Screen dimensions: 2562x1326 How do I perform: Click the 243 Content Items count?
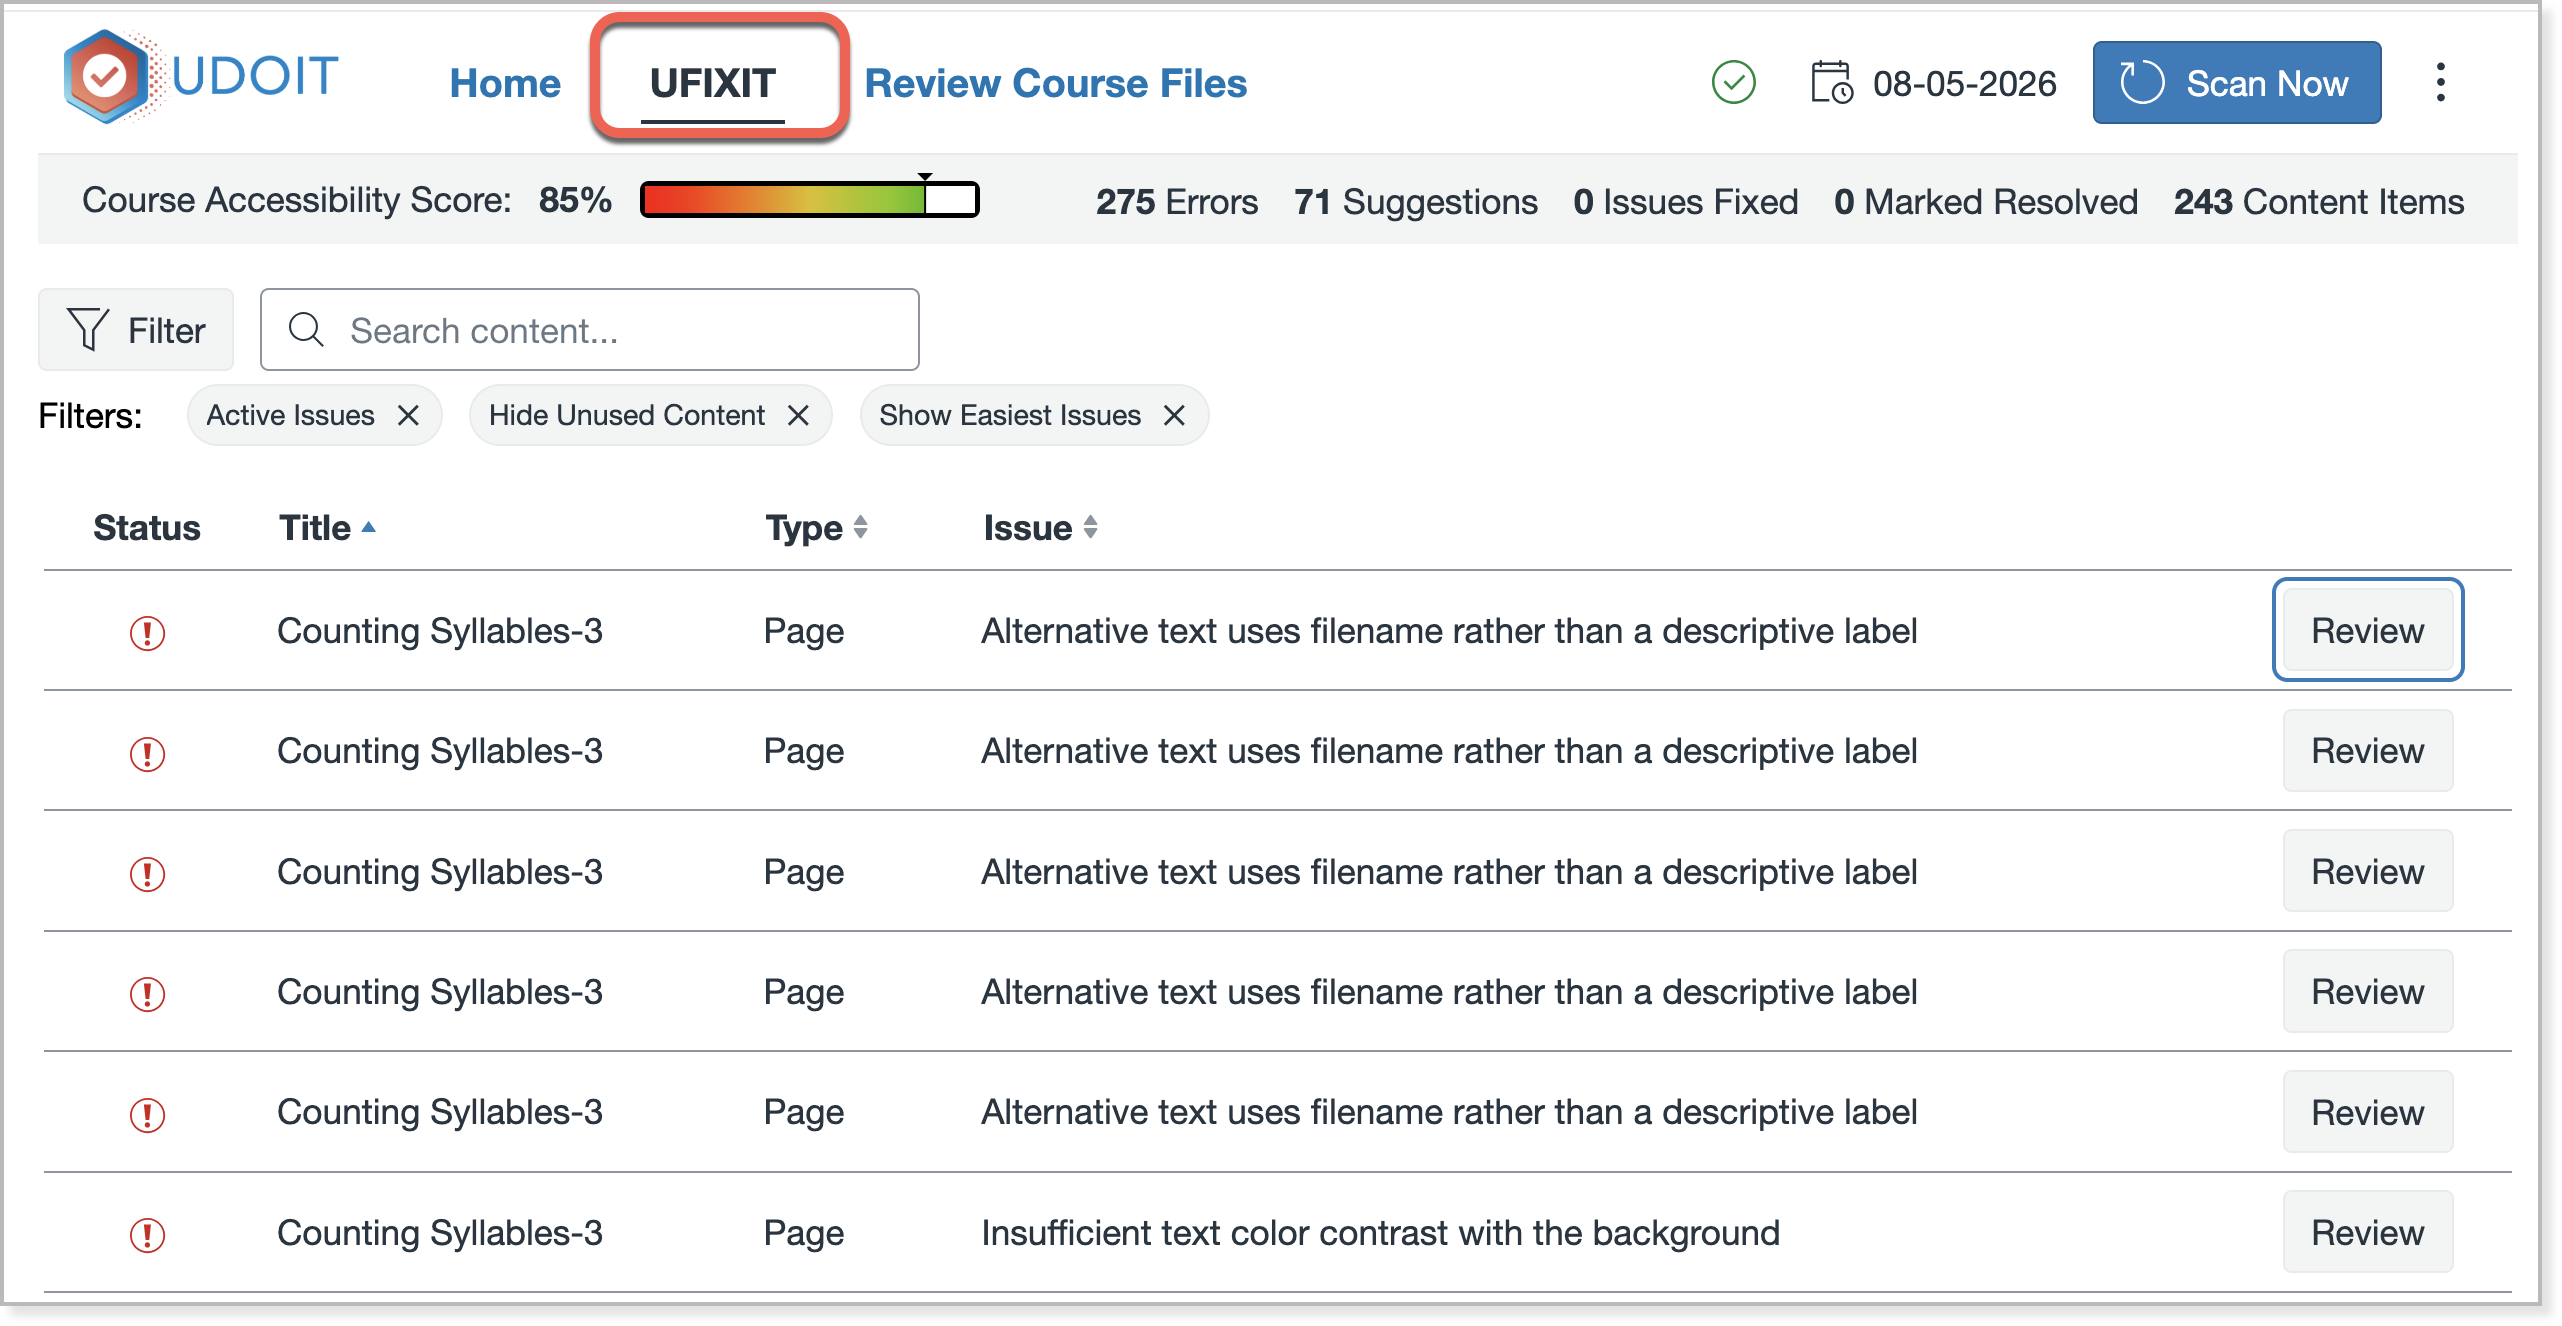tap(2319, 202)
